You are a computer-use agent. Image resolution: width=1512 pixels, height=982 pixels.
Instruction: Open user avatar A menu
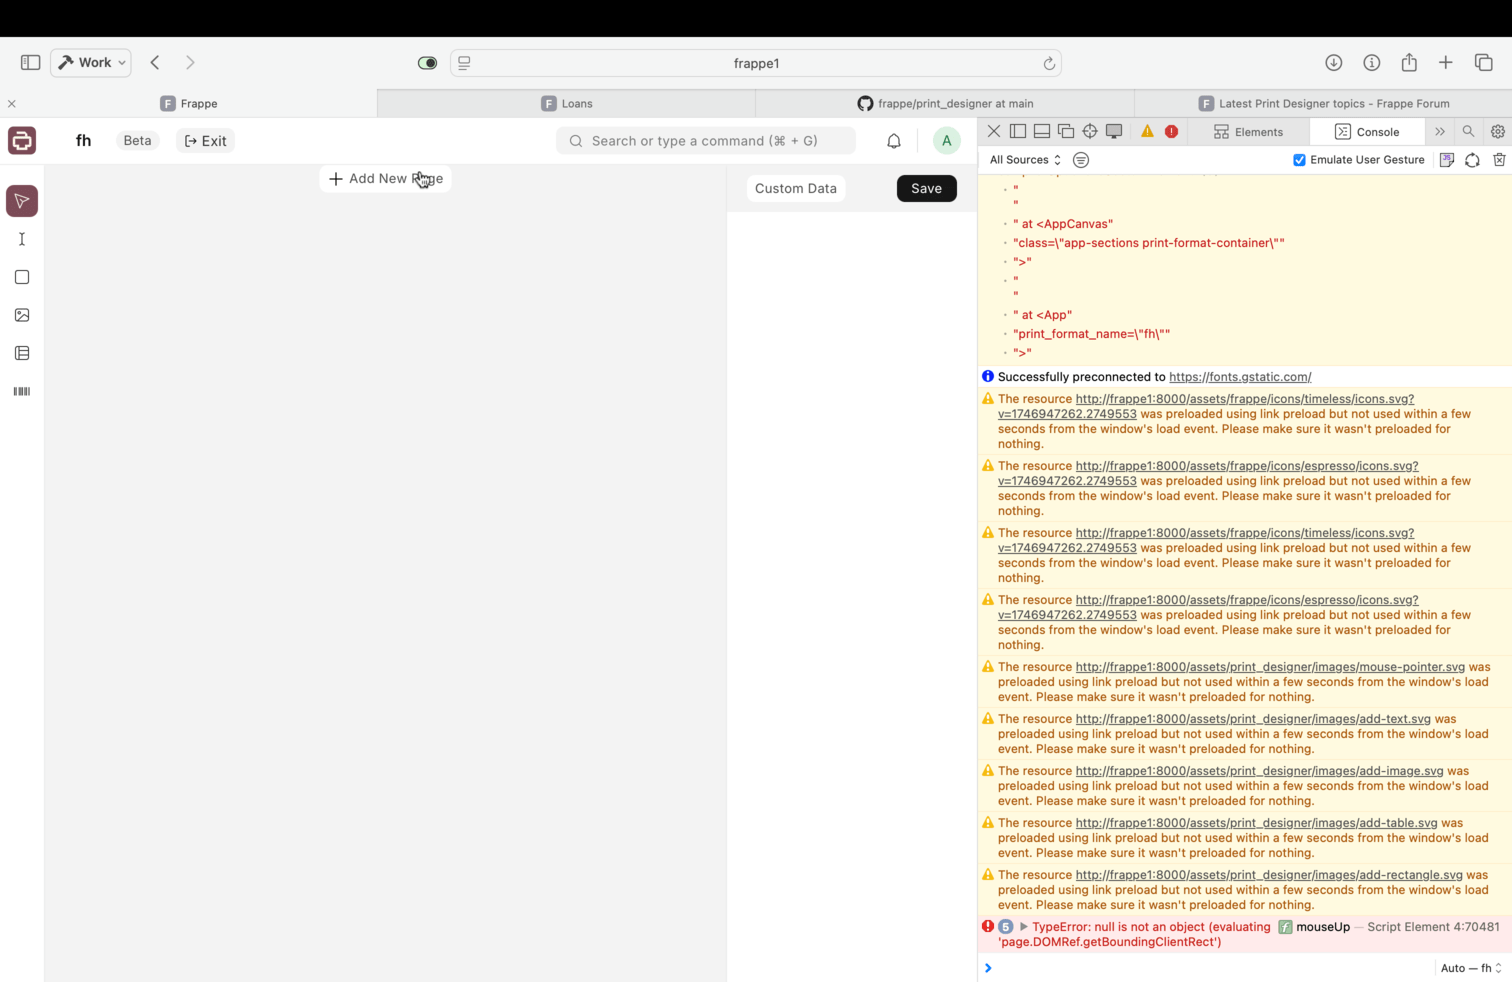click(x=946, y=141)
